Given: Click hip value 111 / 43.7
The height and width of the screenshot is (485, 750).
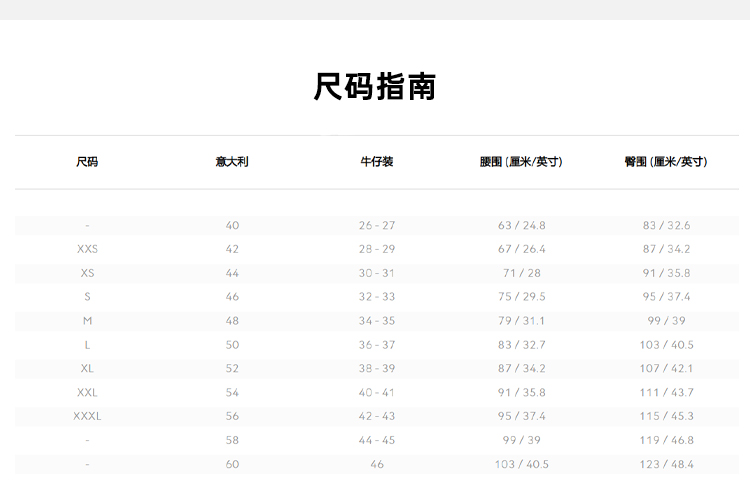Looking at the screenshot, I should (666, 393).
